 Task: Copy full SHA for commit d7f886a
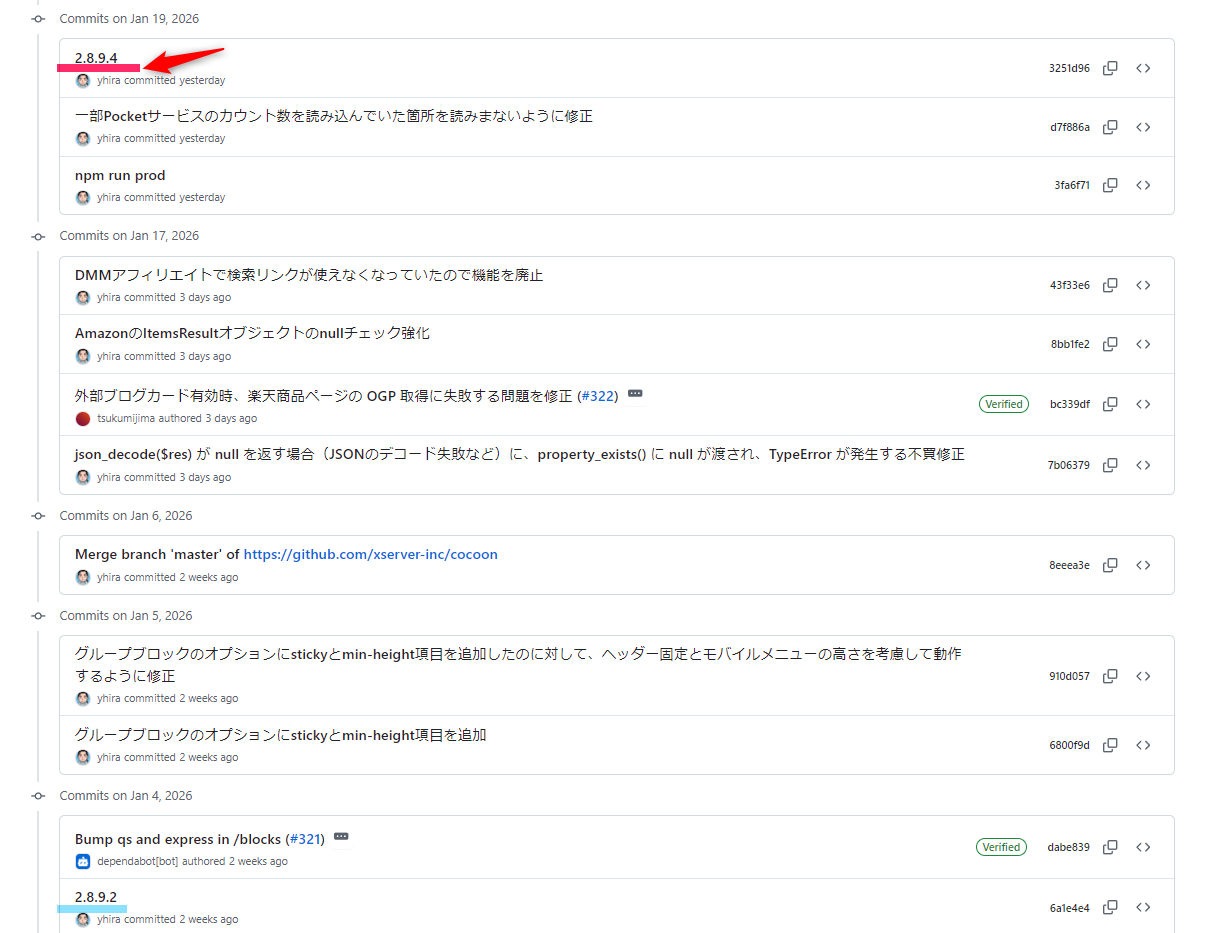1110,127
